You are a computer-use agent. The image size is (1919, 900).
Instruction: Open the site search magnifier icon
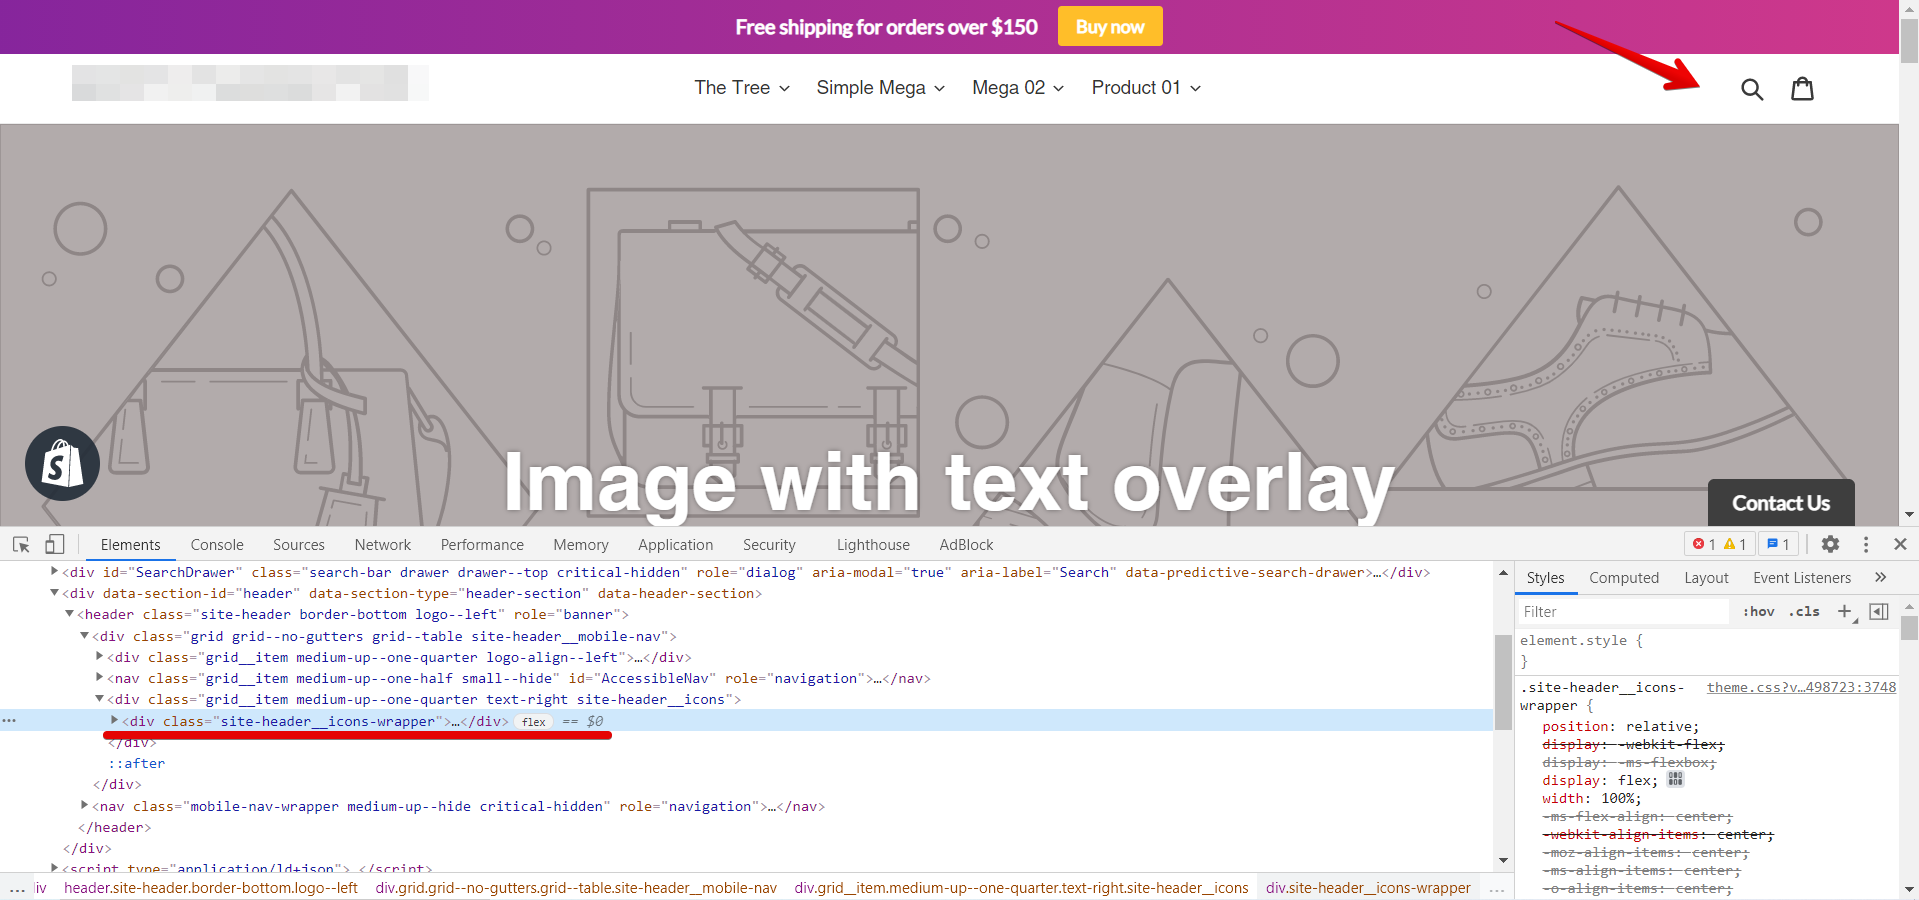[1751, 89]
